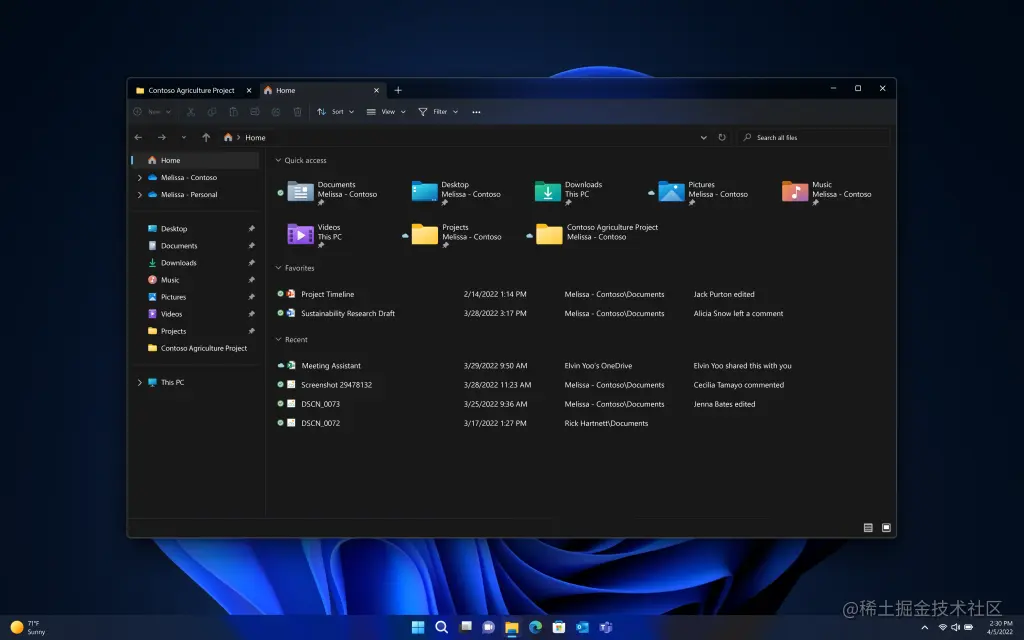Viewport: 1024px width, 640px height.
Task: Open address bar history dropdown chevron
Action: [703, 137]
